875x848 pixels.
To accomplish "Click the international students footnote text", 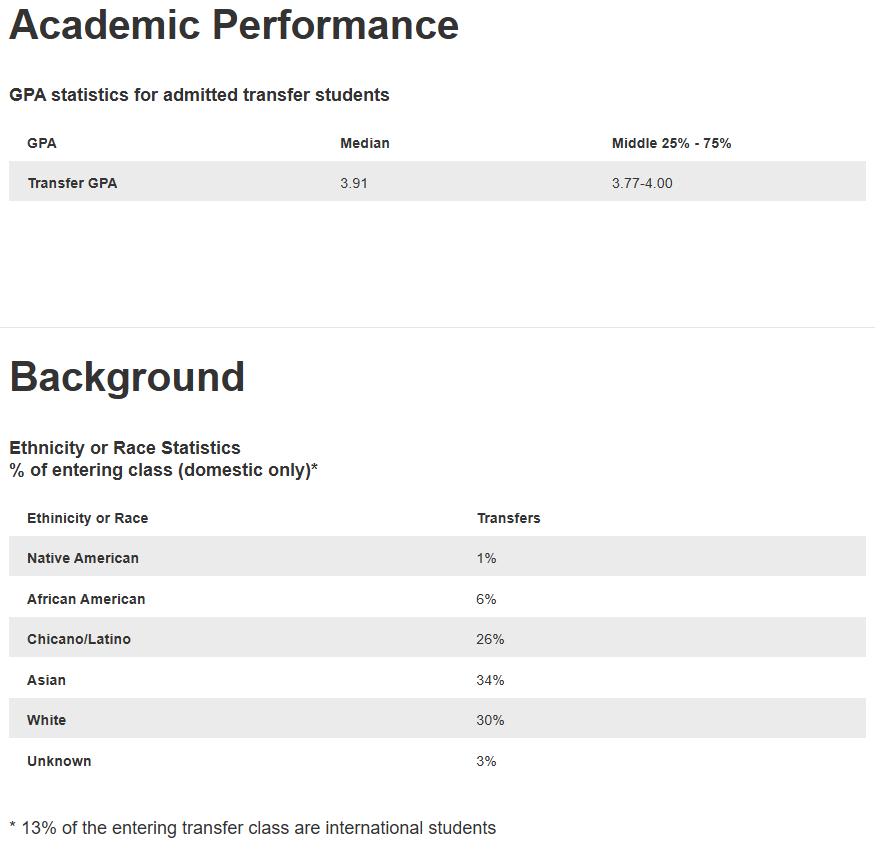I will coord(252,828).
